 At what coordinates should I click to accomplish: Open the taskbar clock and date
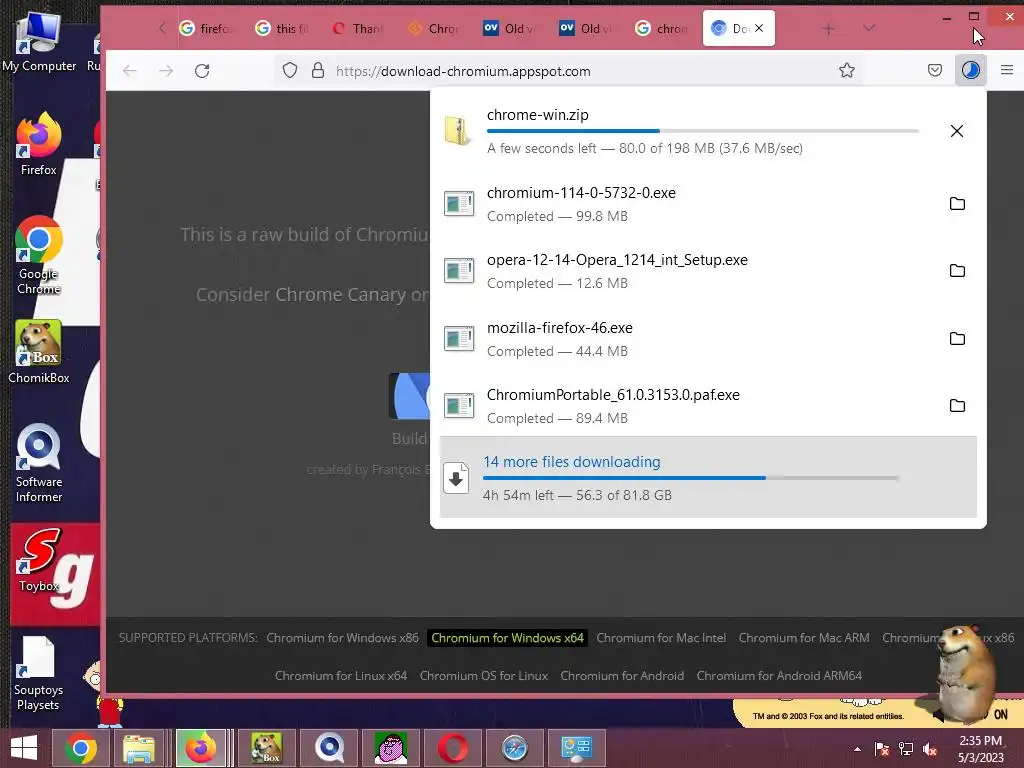coord(980,749)
